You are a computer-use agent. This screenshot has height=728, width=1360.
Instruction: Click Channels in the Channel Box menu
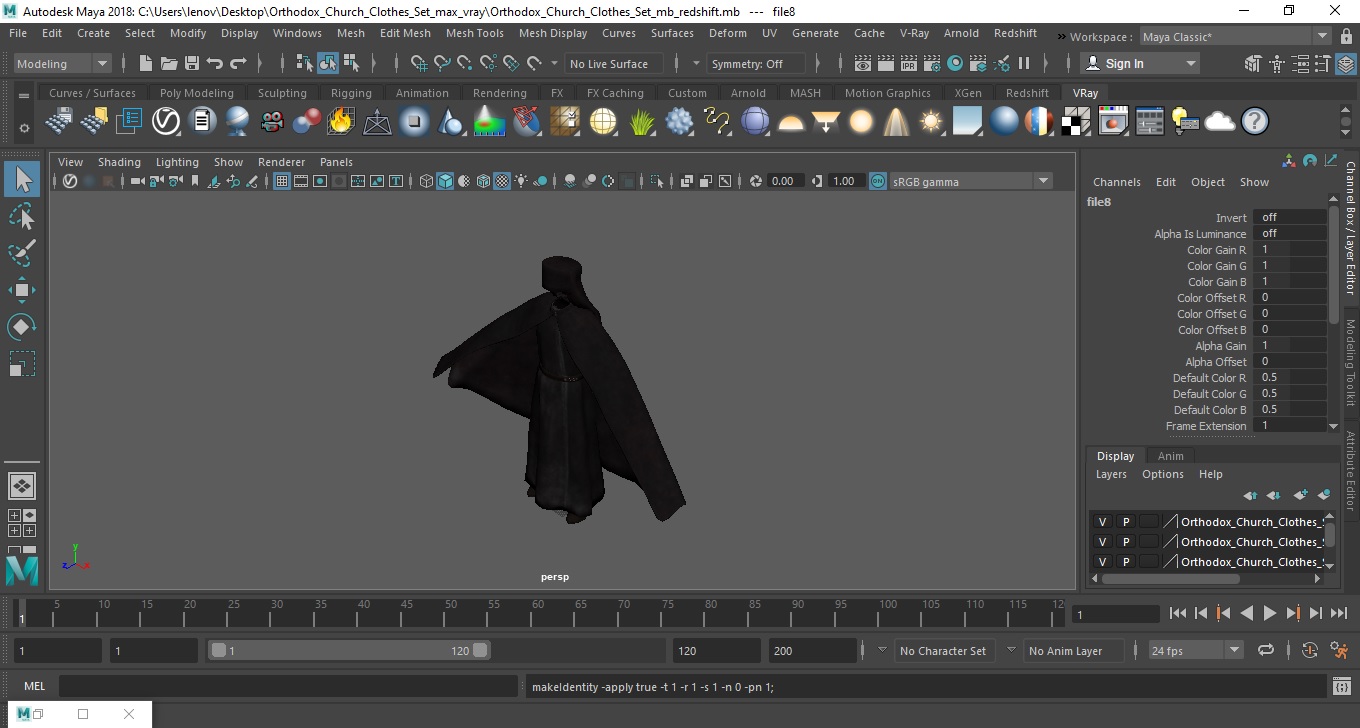[x=1116, y=182]
